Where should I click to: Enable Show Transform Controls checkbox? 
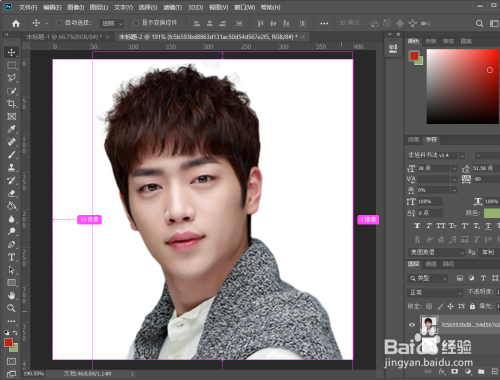[136, 23]
